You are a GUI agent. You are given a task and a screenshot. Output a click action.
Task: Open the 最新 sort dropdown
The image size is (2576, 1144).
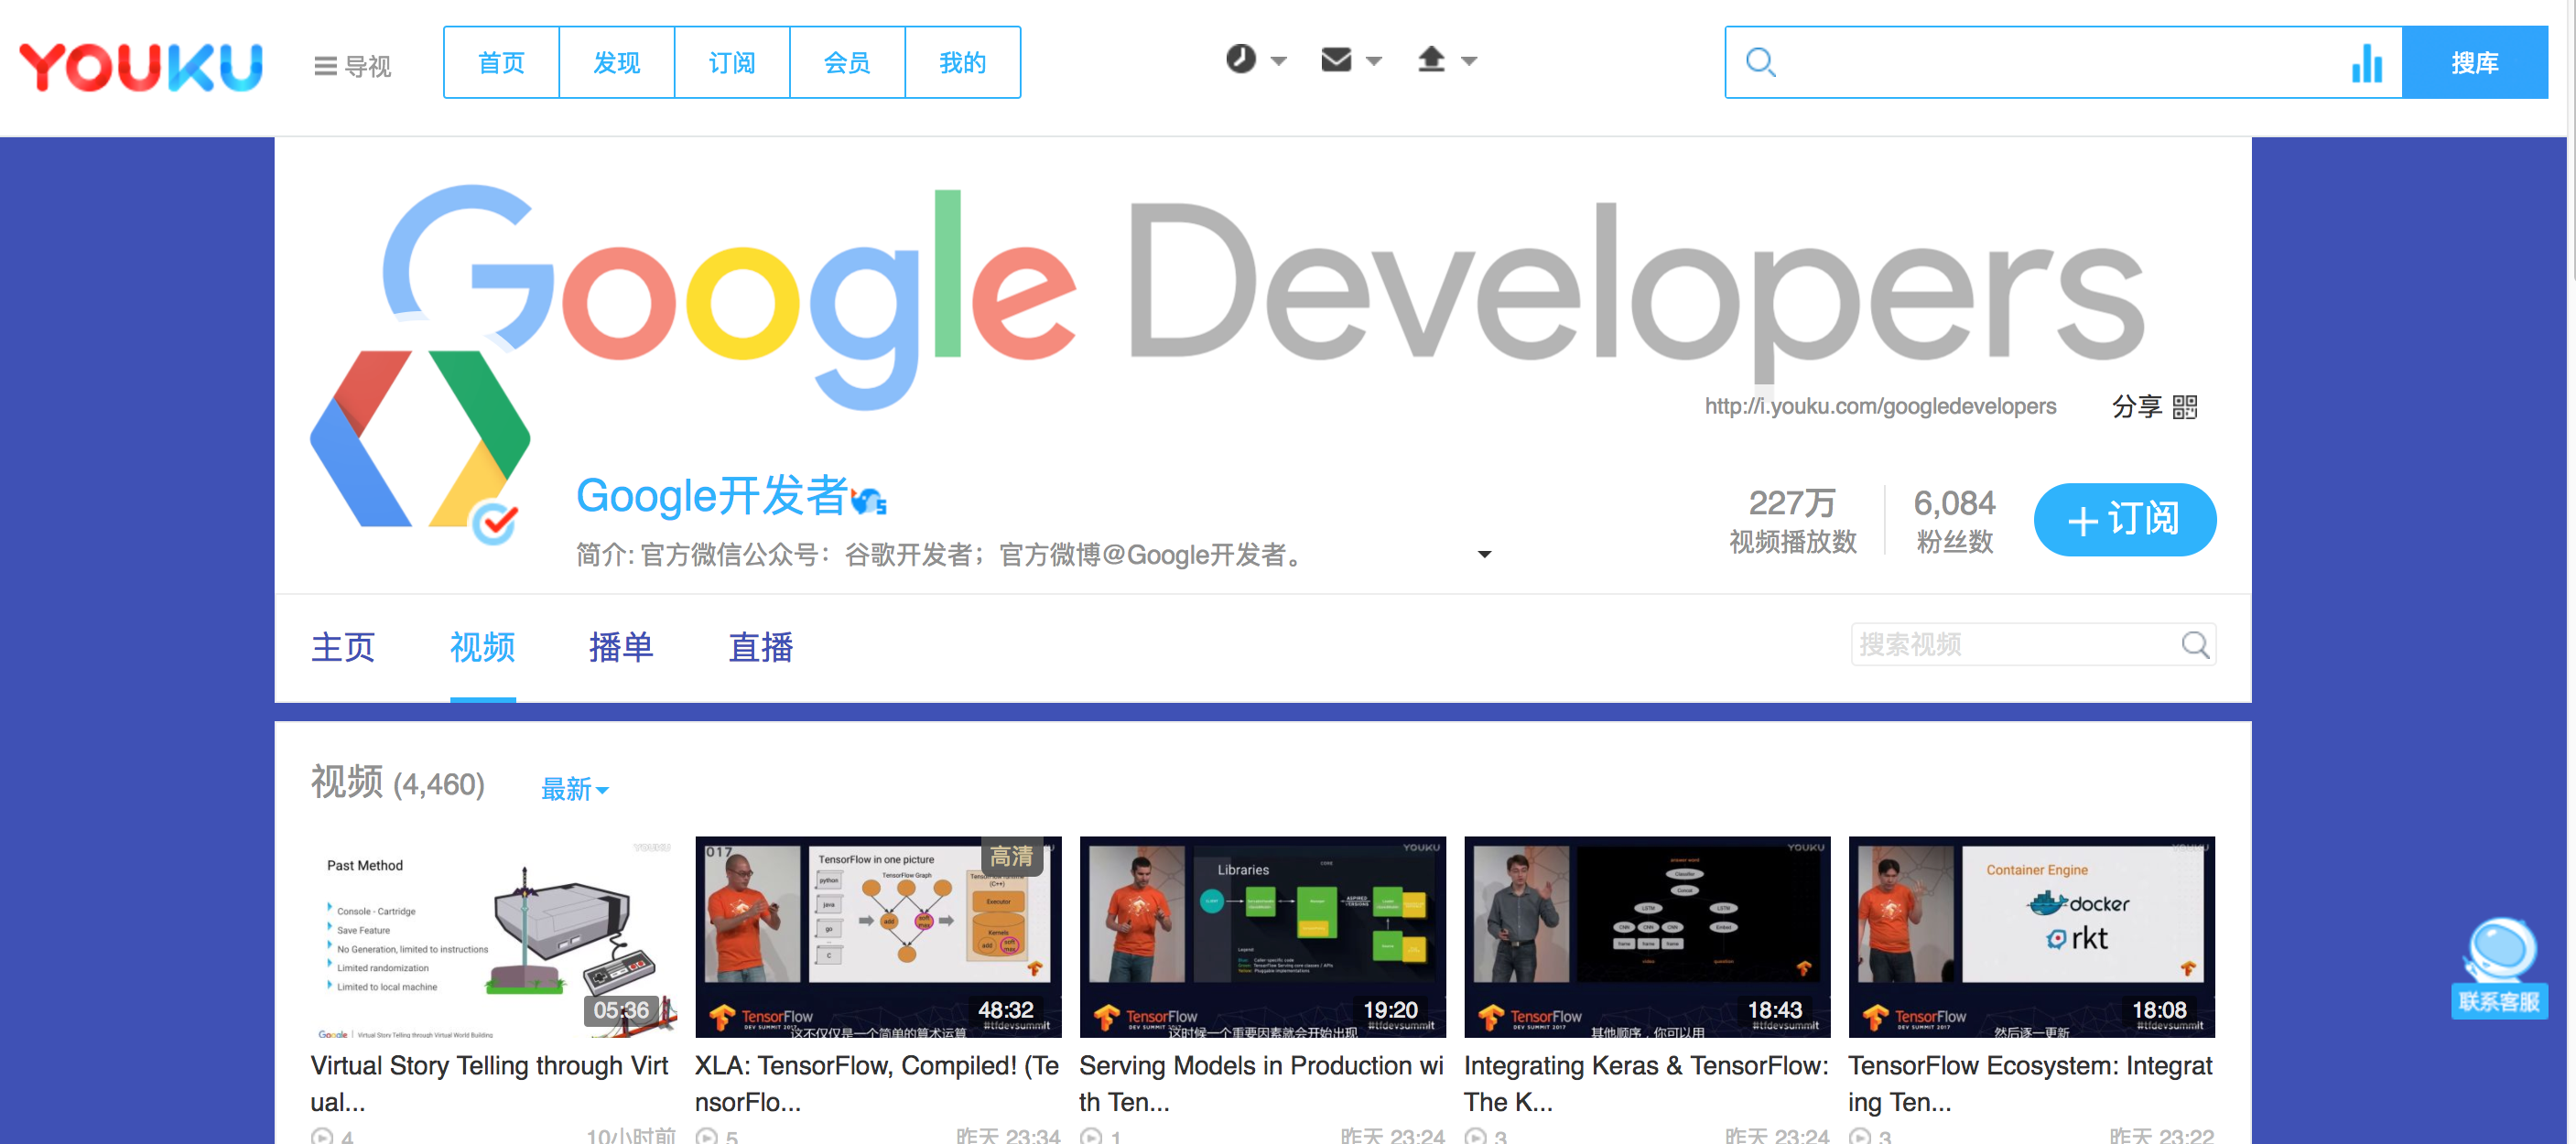[575, 789]
